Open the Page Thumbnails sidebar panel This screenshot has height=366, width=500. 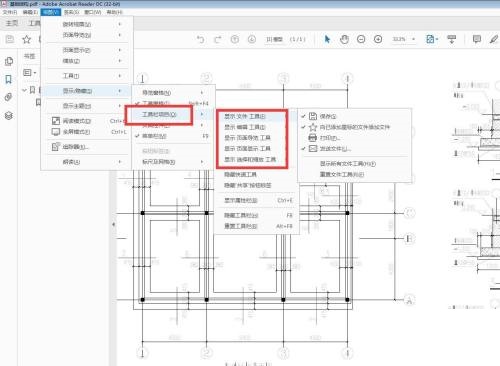[9, 61]
